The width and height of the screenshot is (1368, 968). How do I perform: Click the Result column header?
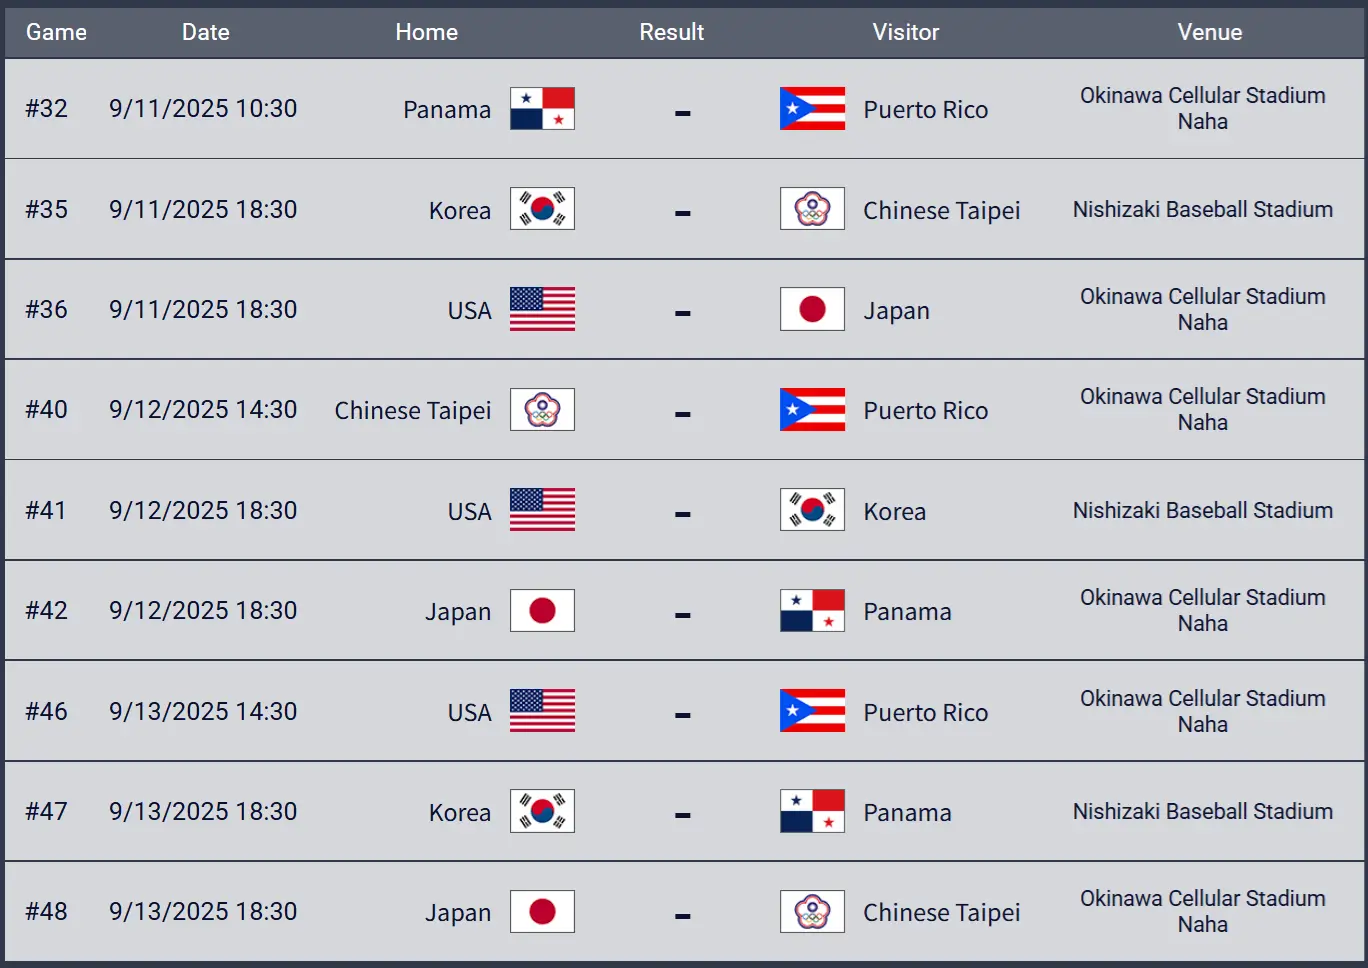[x=672, y=32]
